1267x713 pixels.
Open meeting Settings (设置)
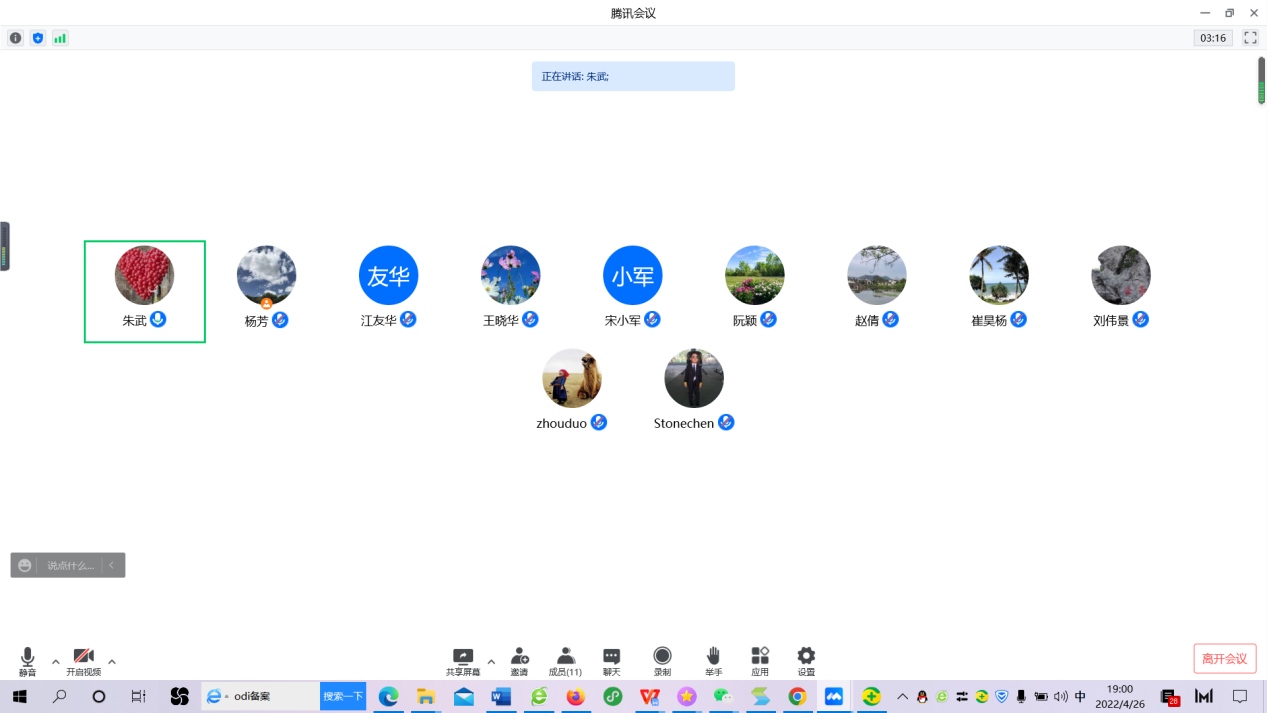point(806,660)
